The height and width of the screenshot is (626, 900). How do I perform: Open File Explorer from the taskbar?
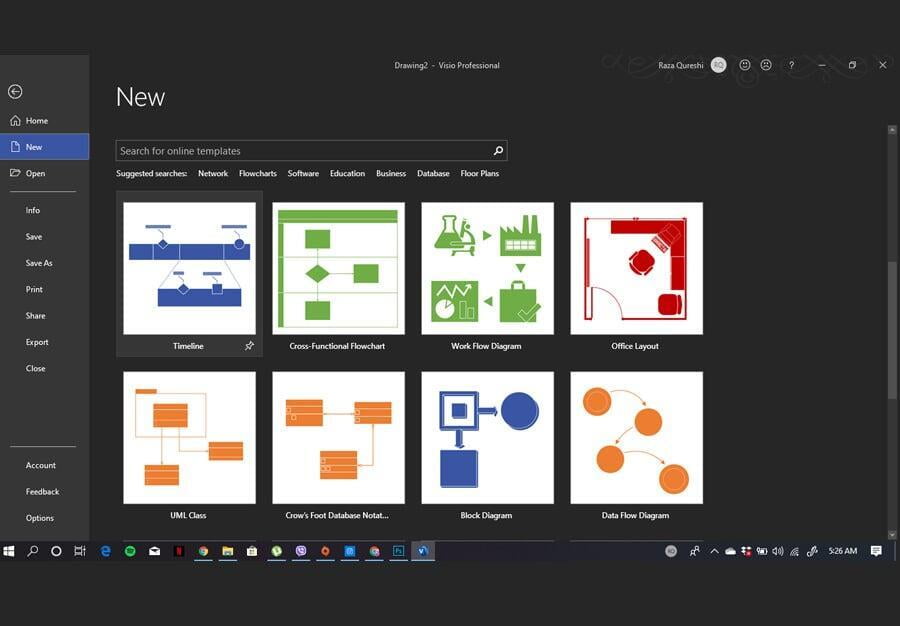228,551
